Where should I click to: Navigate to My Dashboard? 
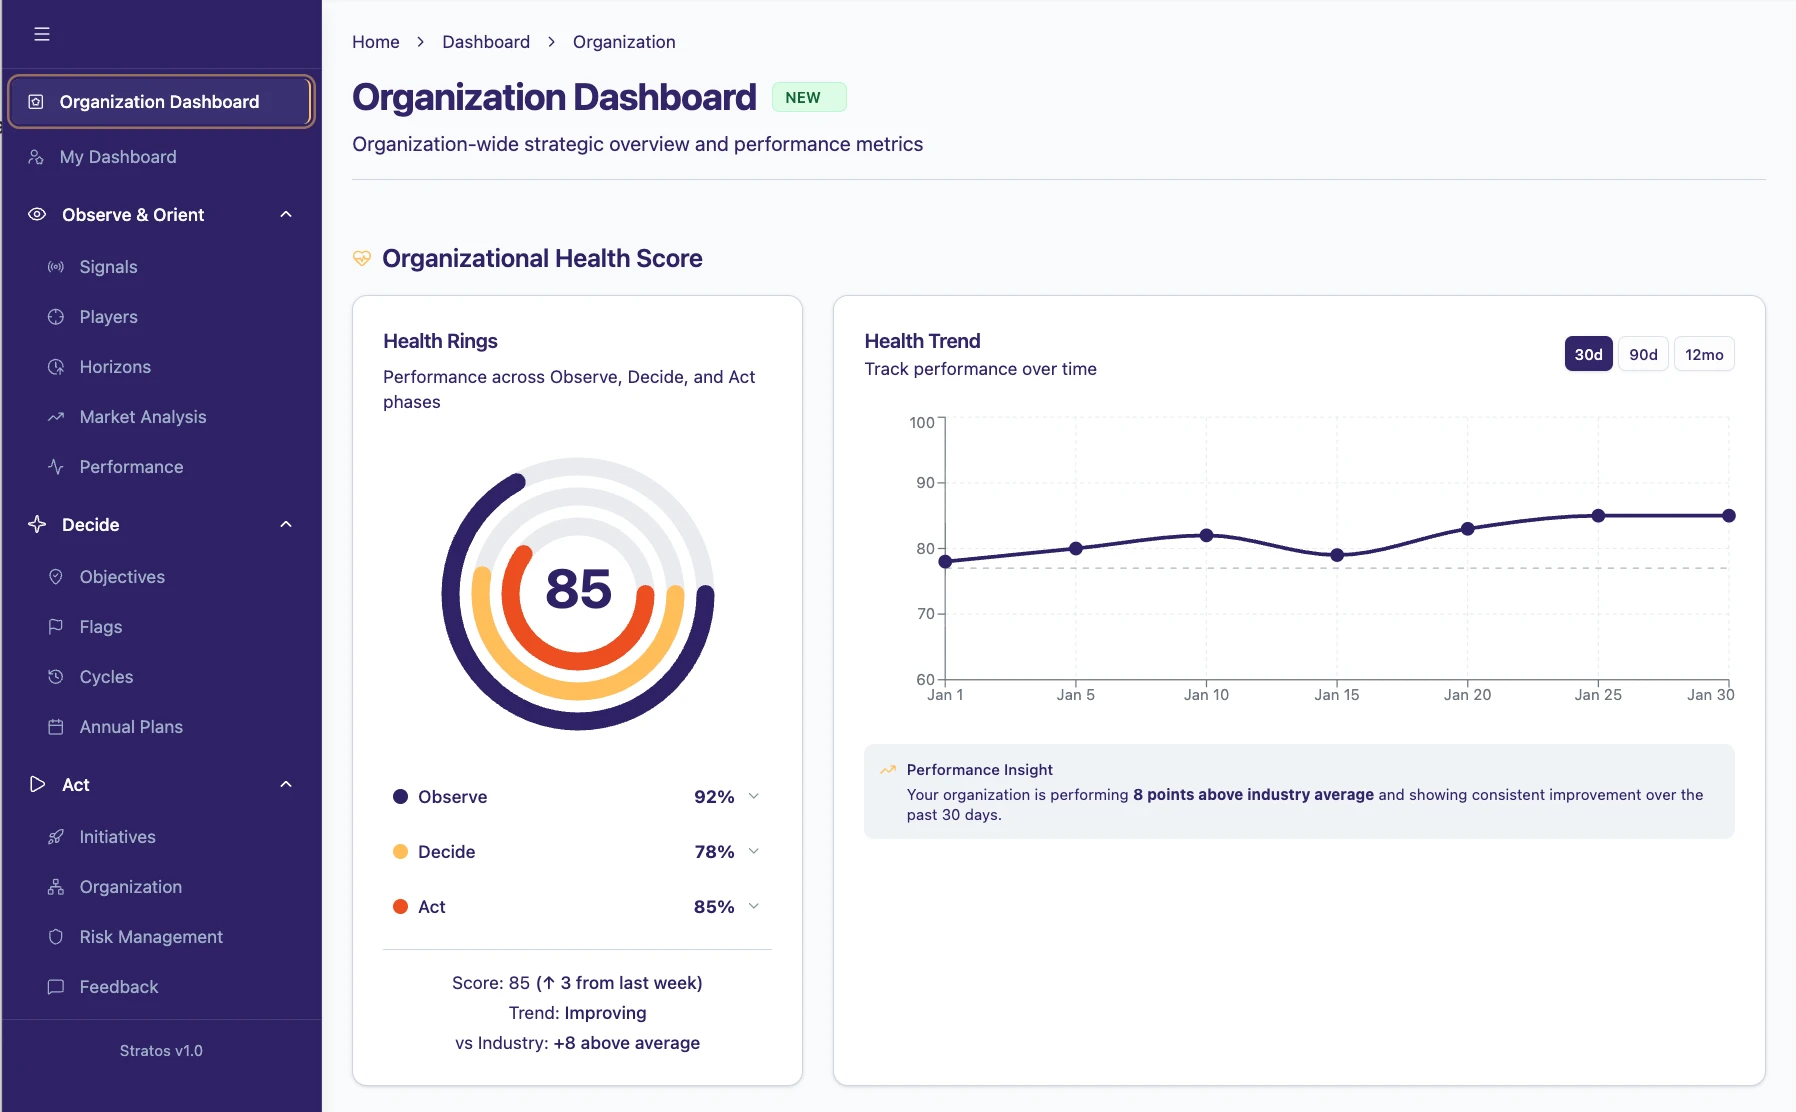click(117, 157)
